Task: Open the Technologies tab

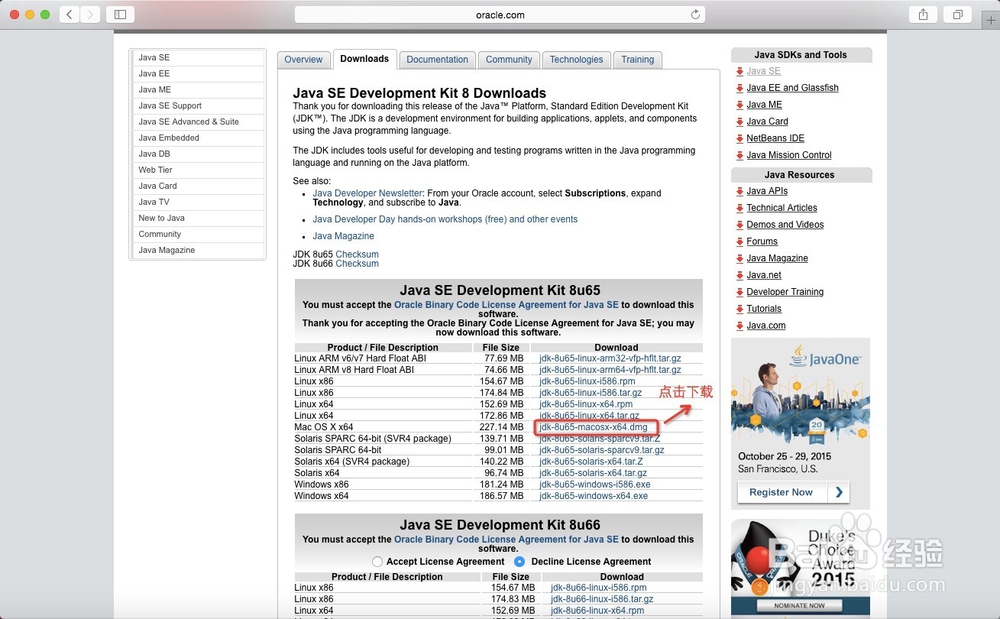Action: (x=576, y=59)
